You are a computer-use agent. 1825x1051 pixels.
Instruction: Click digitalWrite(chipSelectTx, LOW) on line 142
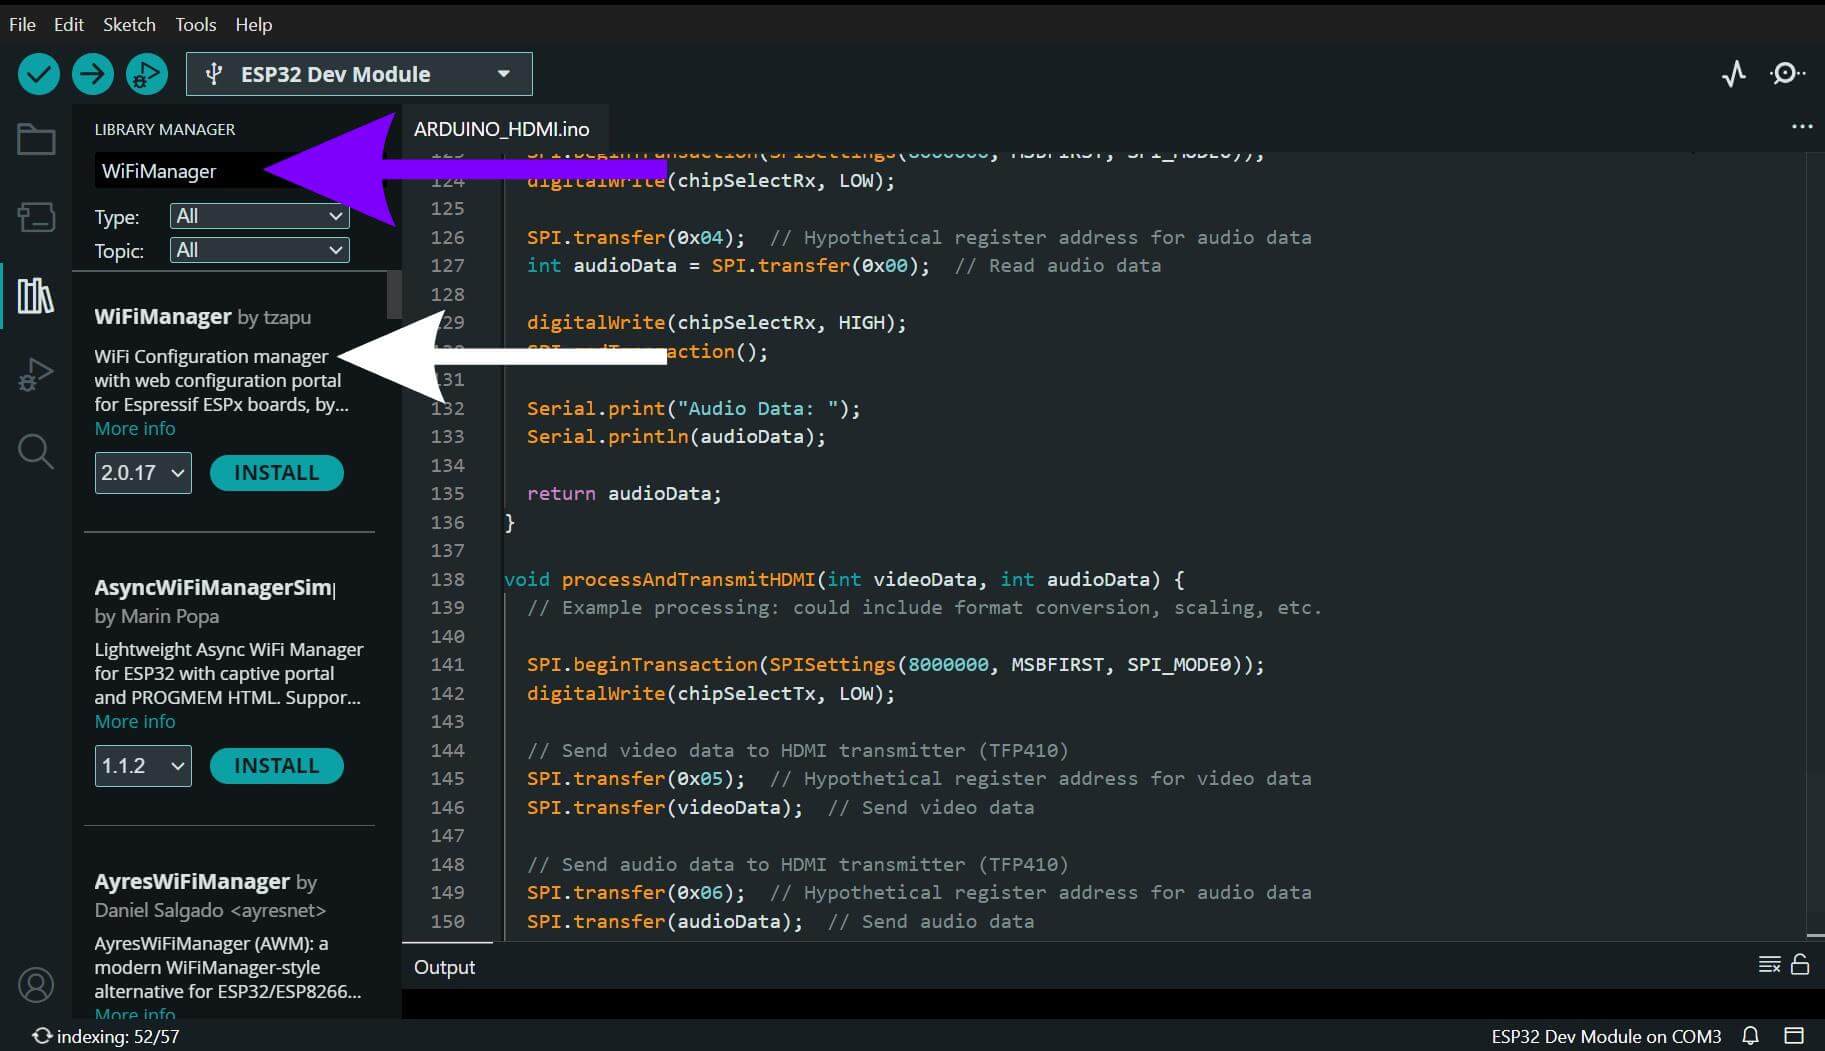pyautogui.click(x=711, y=694)
